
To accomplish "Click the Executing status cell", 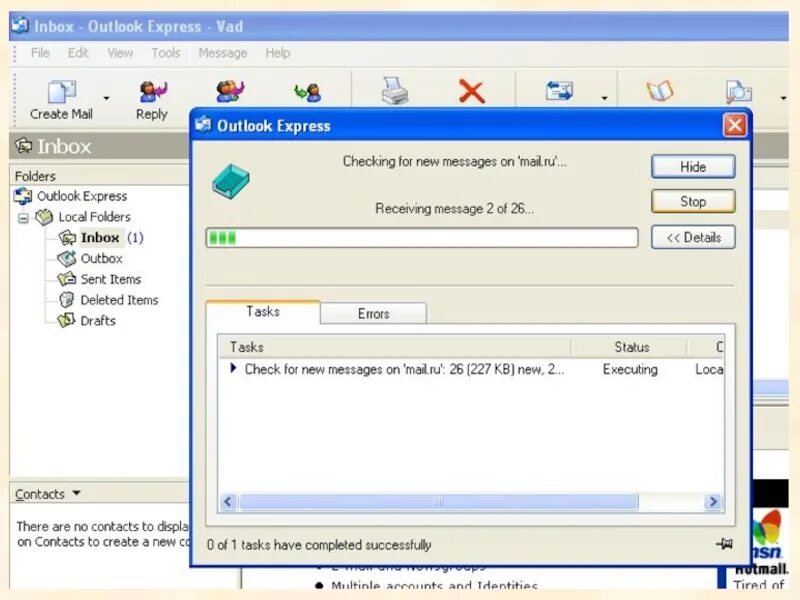I will click(x=630, y=369).
